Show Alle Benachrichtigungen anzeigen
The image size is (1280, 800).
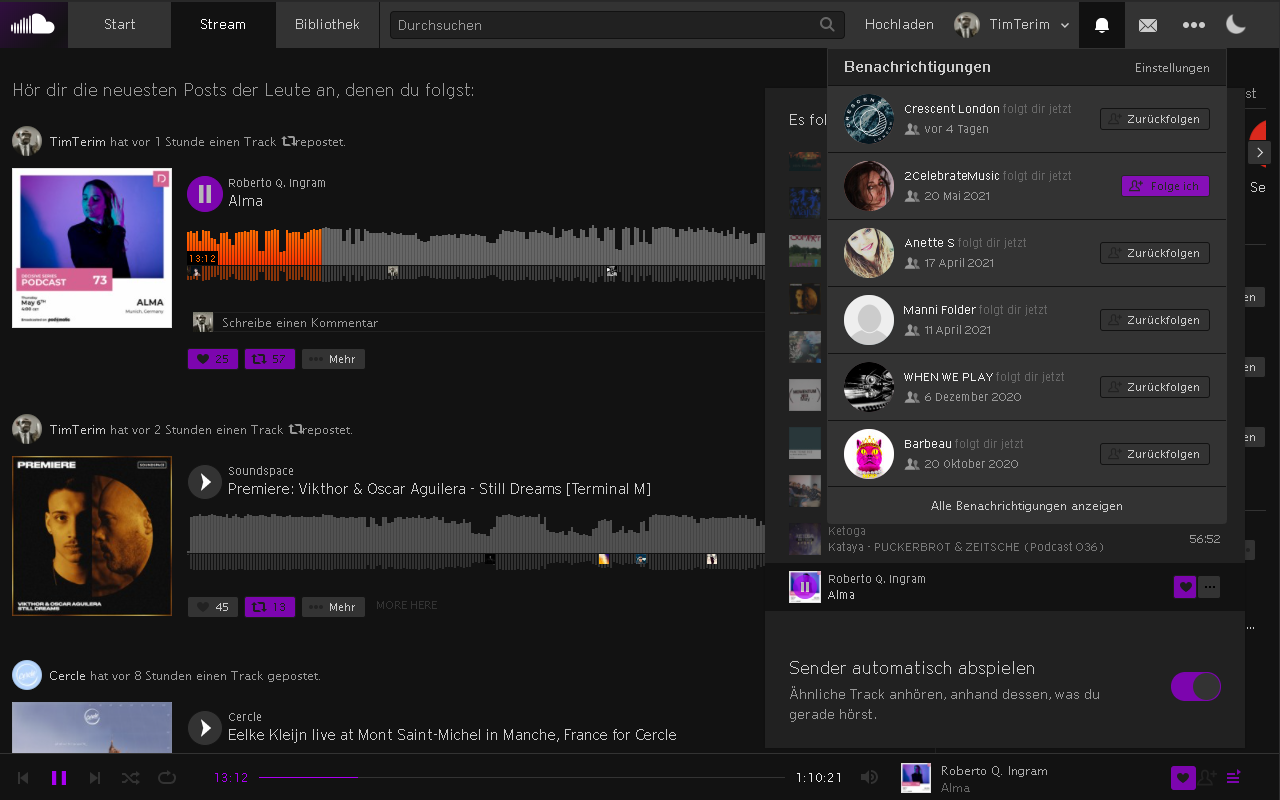[1027, 506]
